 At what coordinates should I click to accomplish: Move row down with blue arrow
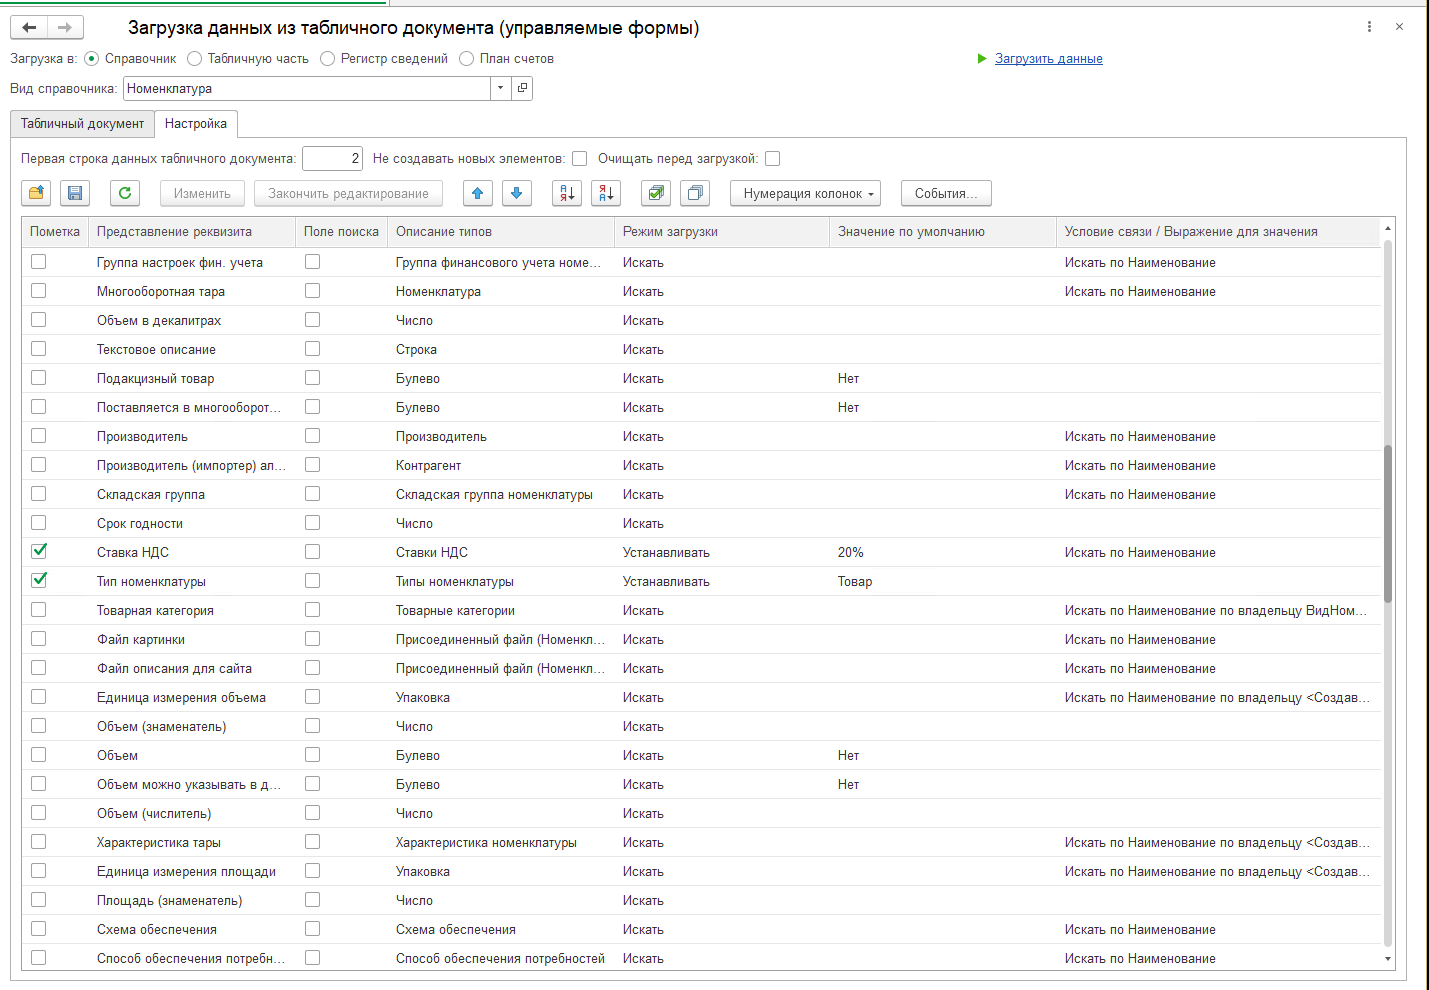click(x=516, y=193)
